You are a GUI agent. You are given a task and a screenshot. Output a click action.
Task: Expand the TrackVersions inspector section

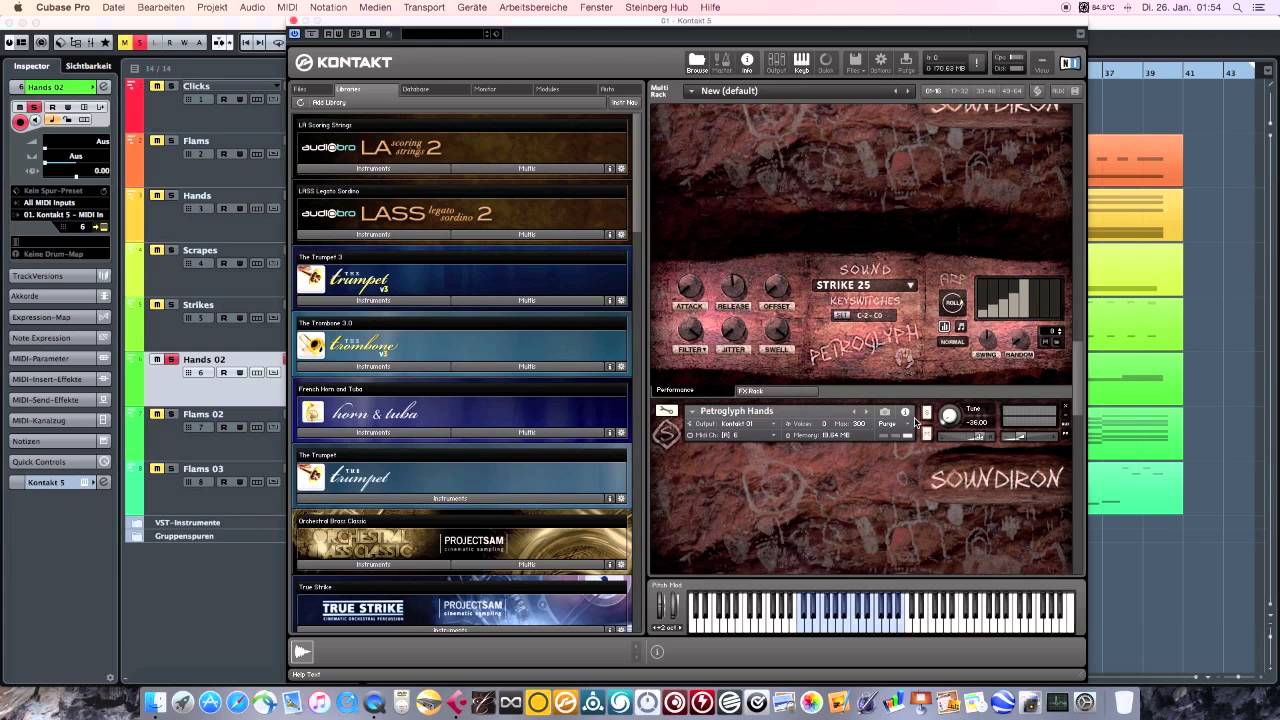coord(59,276)
